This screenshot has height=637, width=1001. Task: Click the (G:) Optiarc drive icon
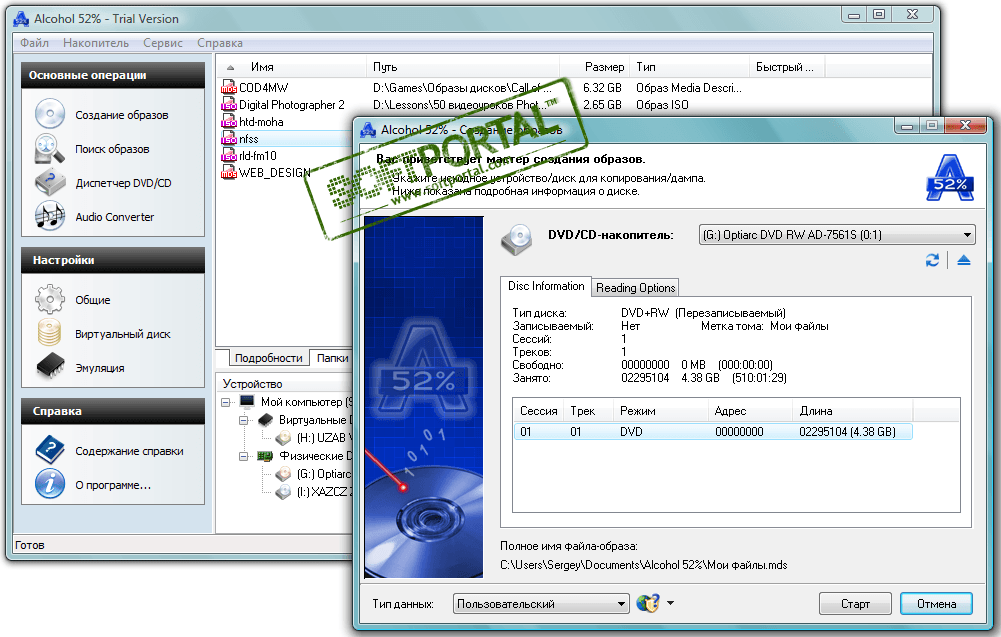point(283,474)
